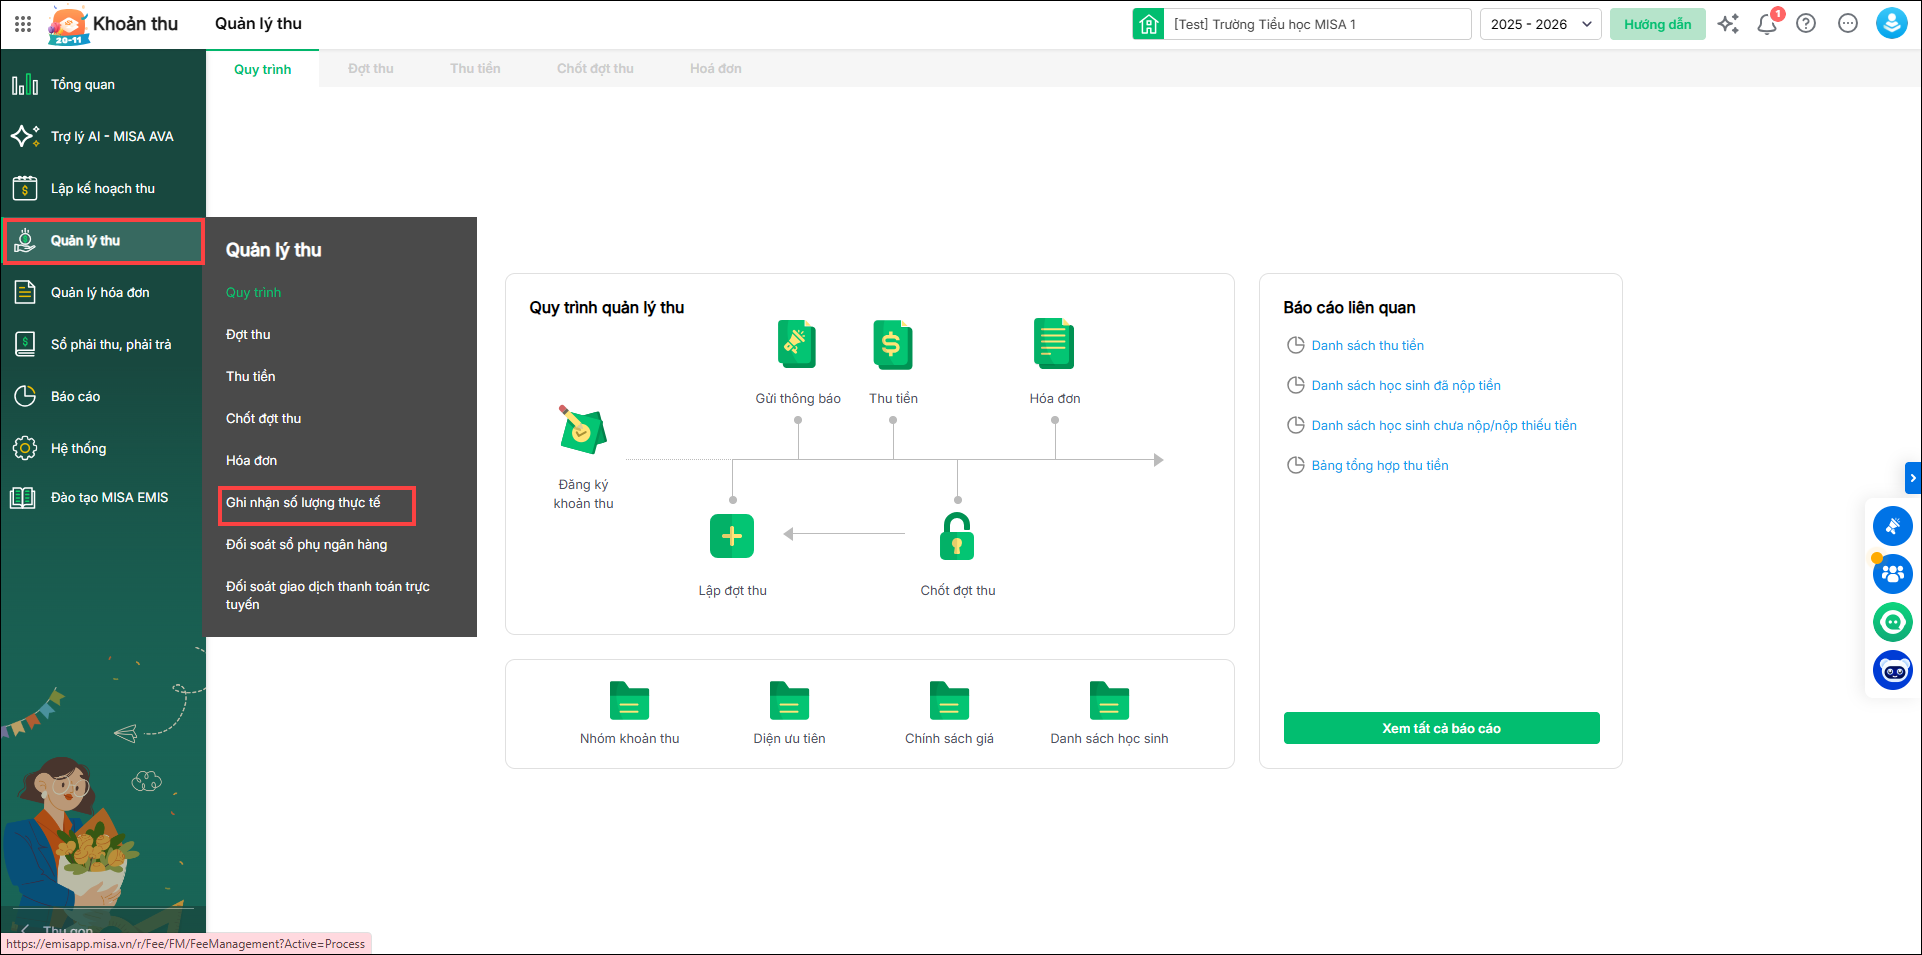
Task: Click Xem tất cả báo cáo button
Action: tap(1441, 728)
